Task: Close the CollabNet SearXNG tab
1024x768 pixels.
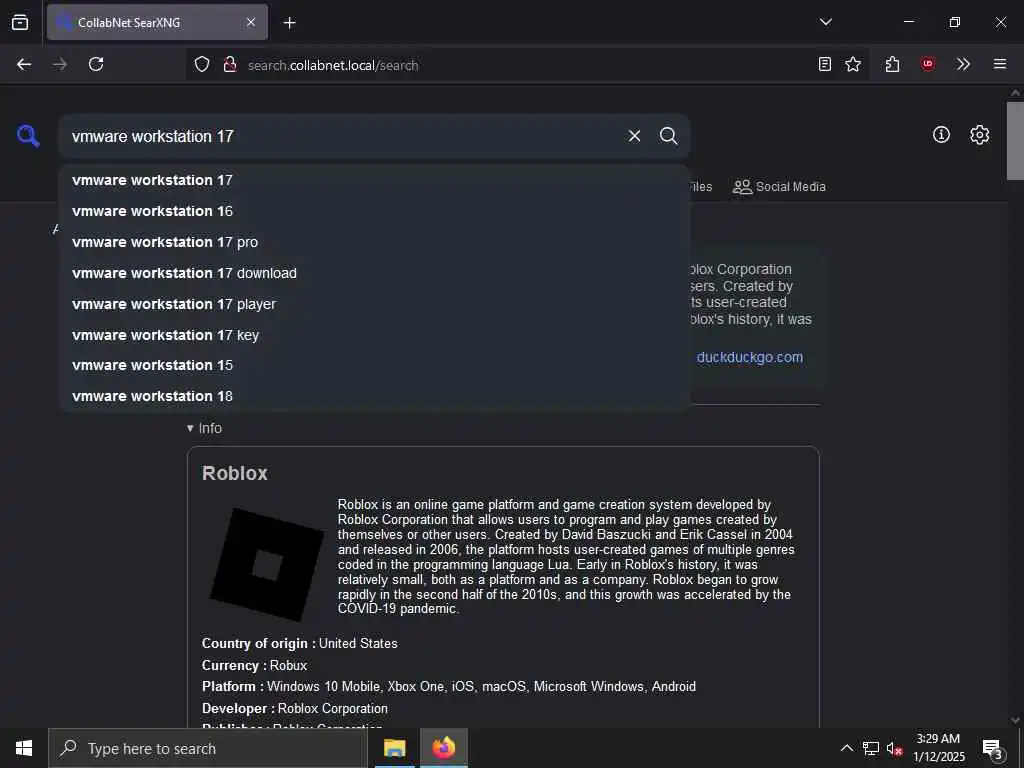Action: pyautogui.click(x=251, y=22)
